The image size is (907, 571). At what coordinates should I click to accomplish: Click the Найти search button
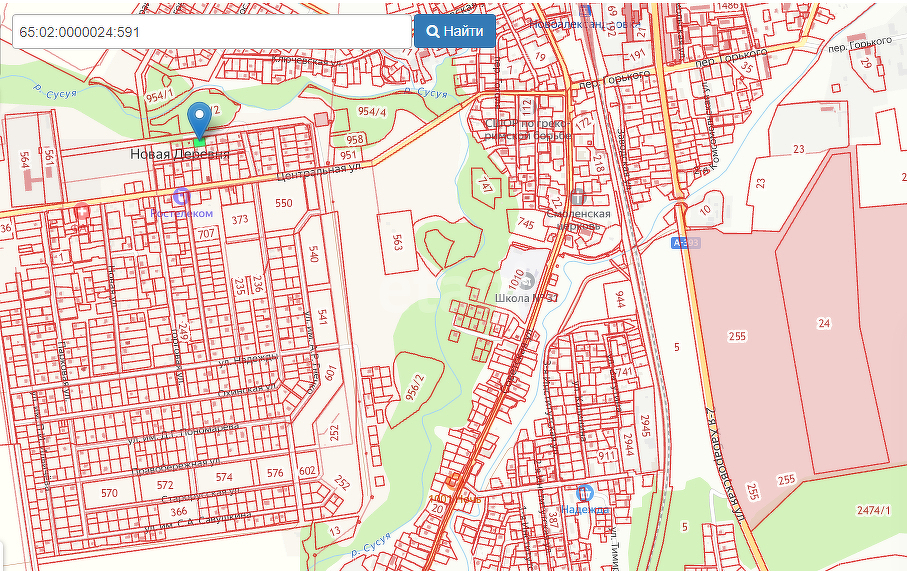click(x=455, y=31)
